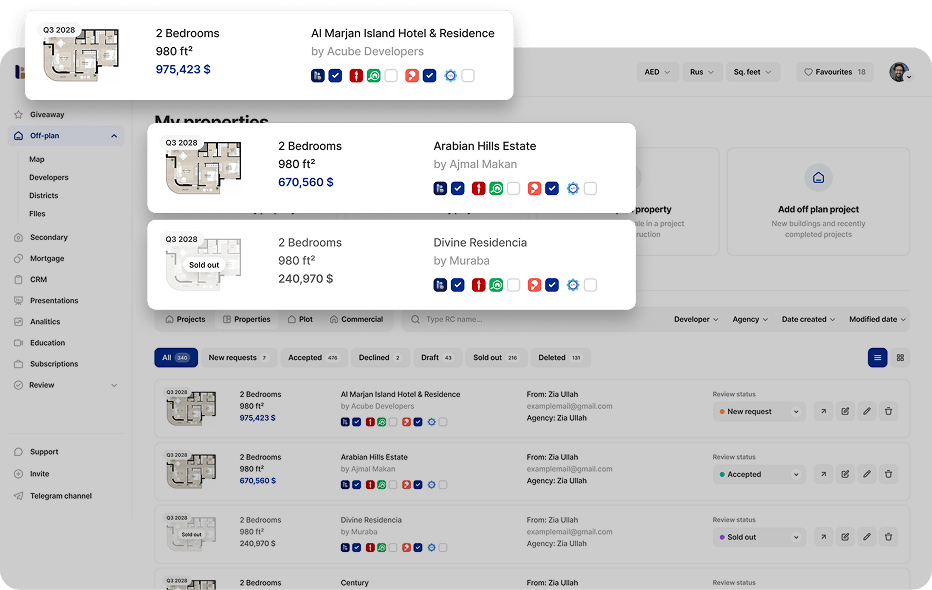The height and width of the screenshot is (590, 932).
Task: Click square edit icon on Sold out row
Action: point(845,537)
